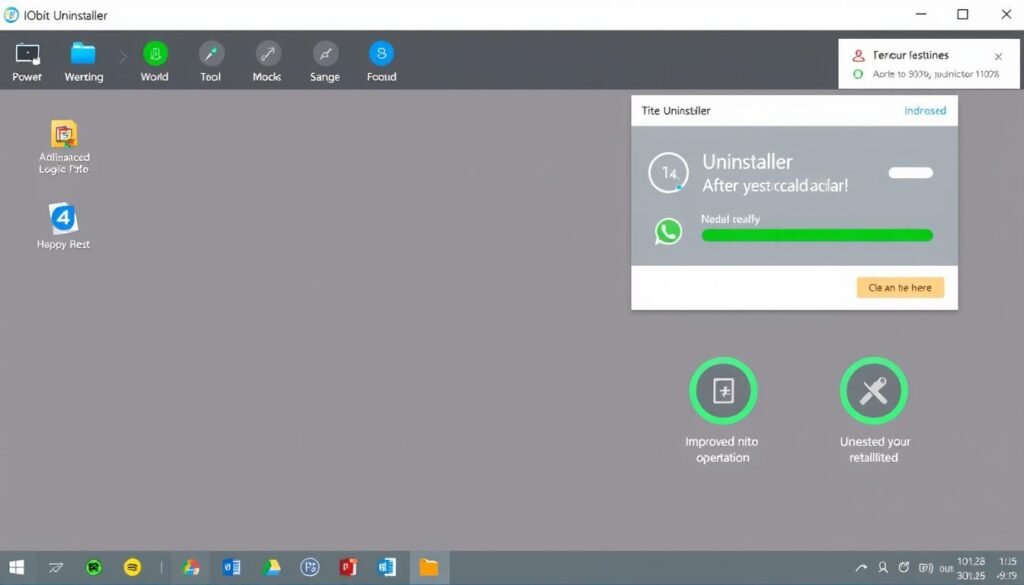Screen dimensions: 1024x585
Task: Click the Indrosed link
Action: pos(925,110)
